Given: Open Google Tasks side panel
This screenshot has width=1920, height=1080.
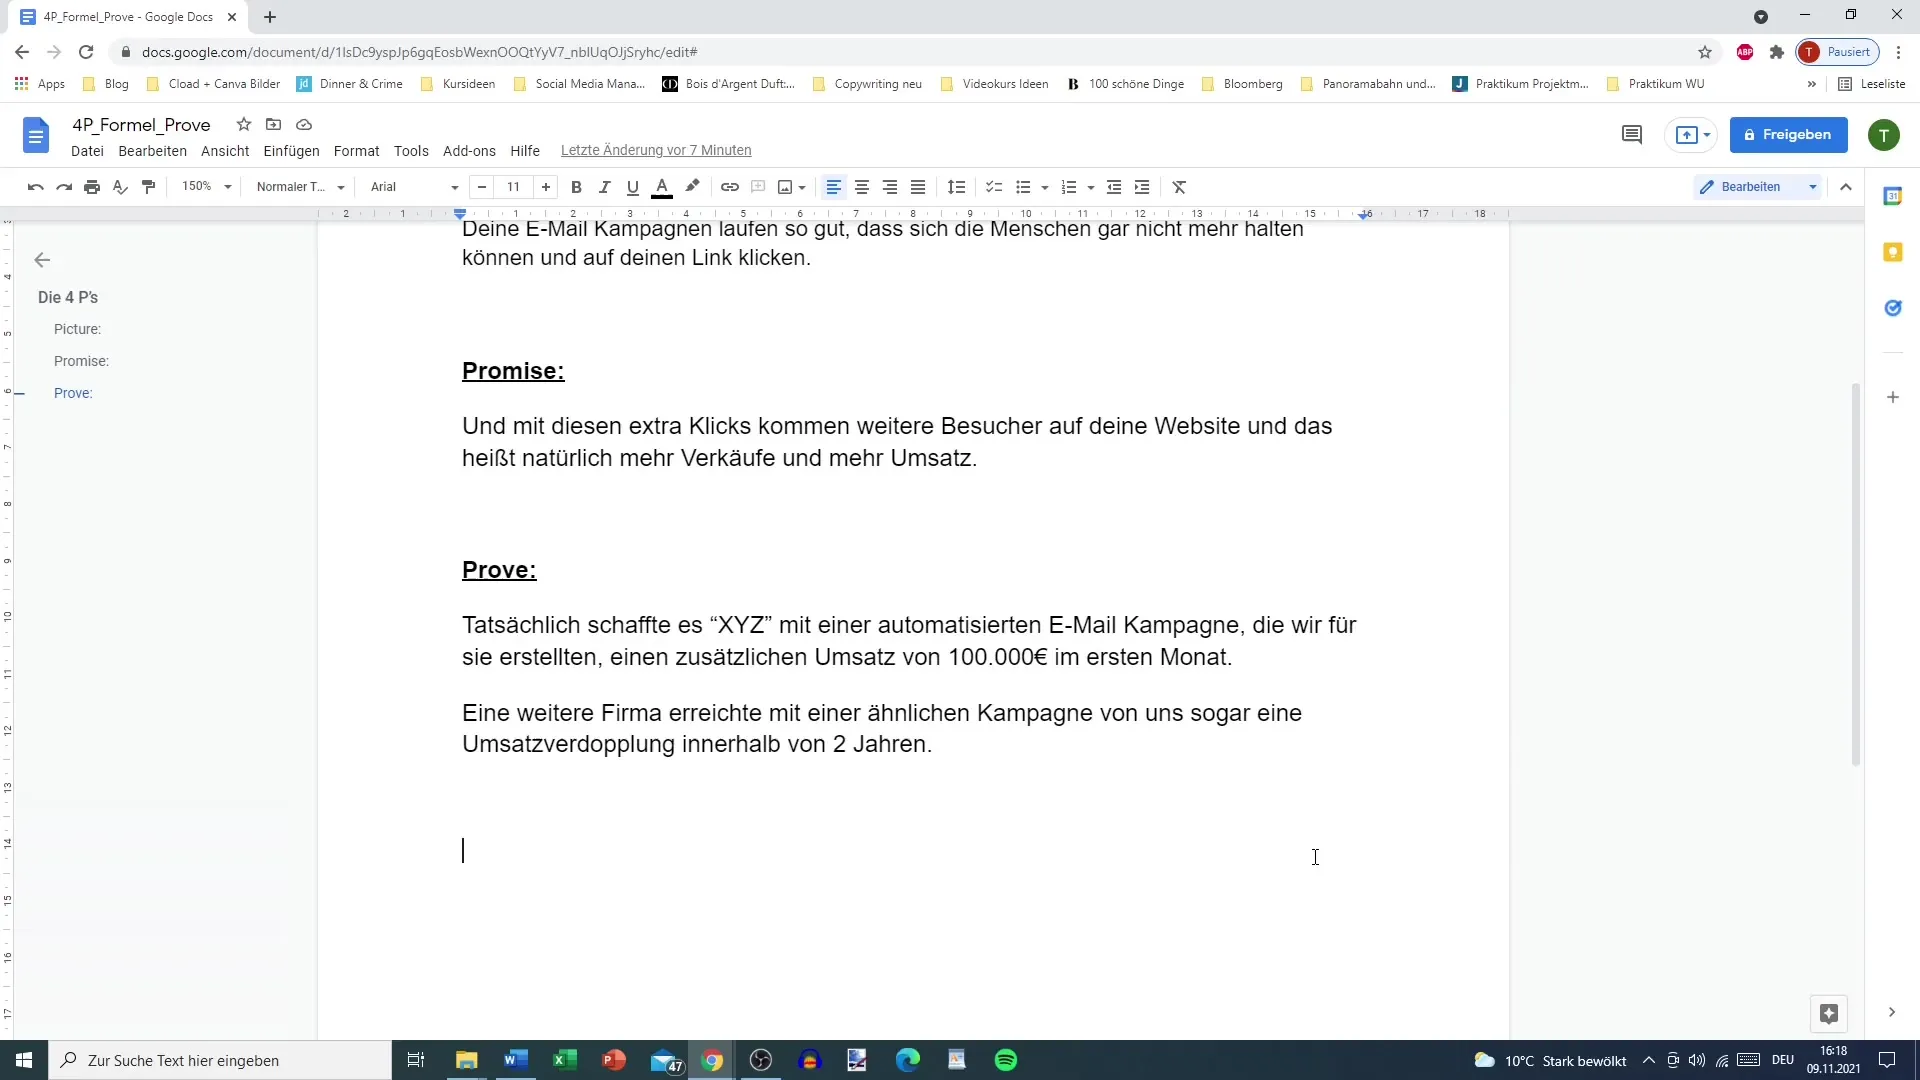Looking at the screenshot, I should [1892, 308].
